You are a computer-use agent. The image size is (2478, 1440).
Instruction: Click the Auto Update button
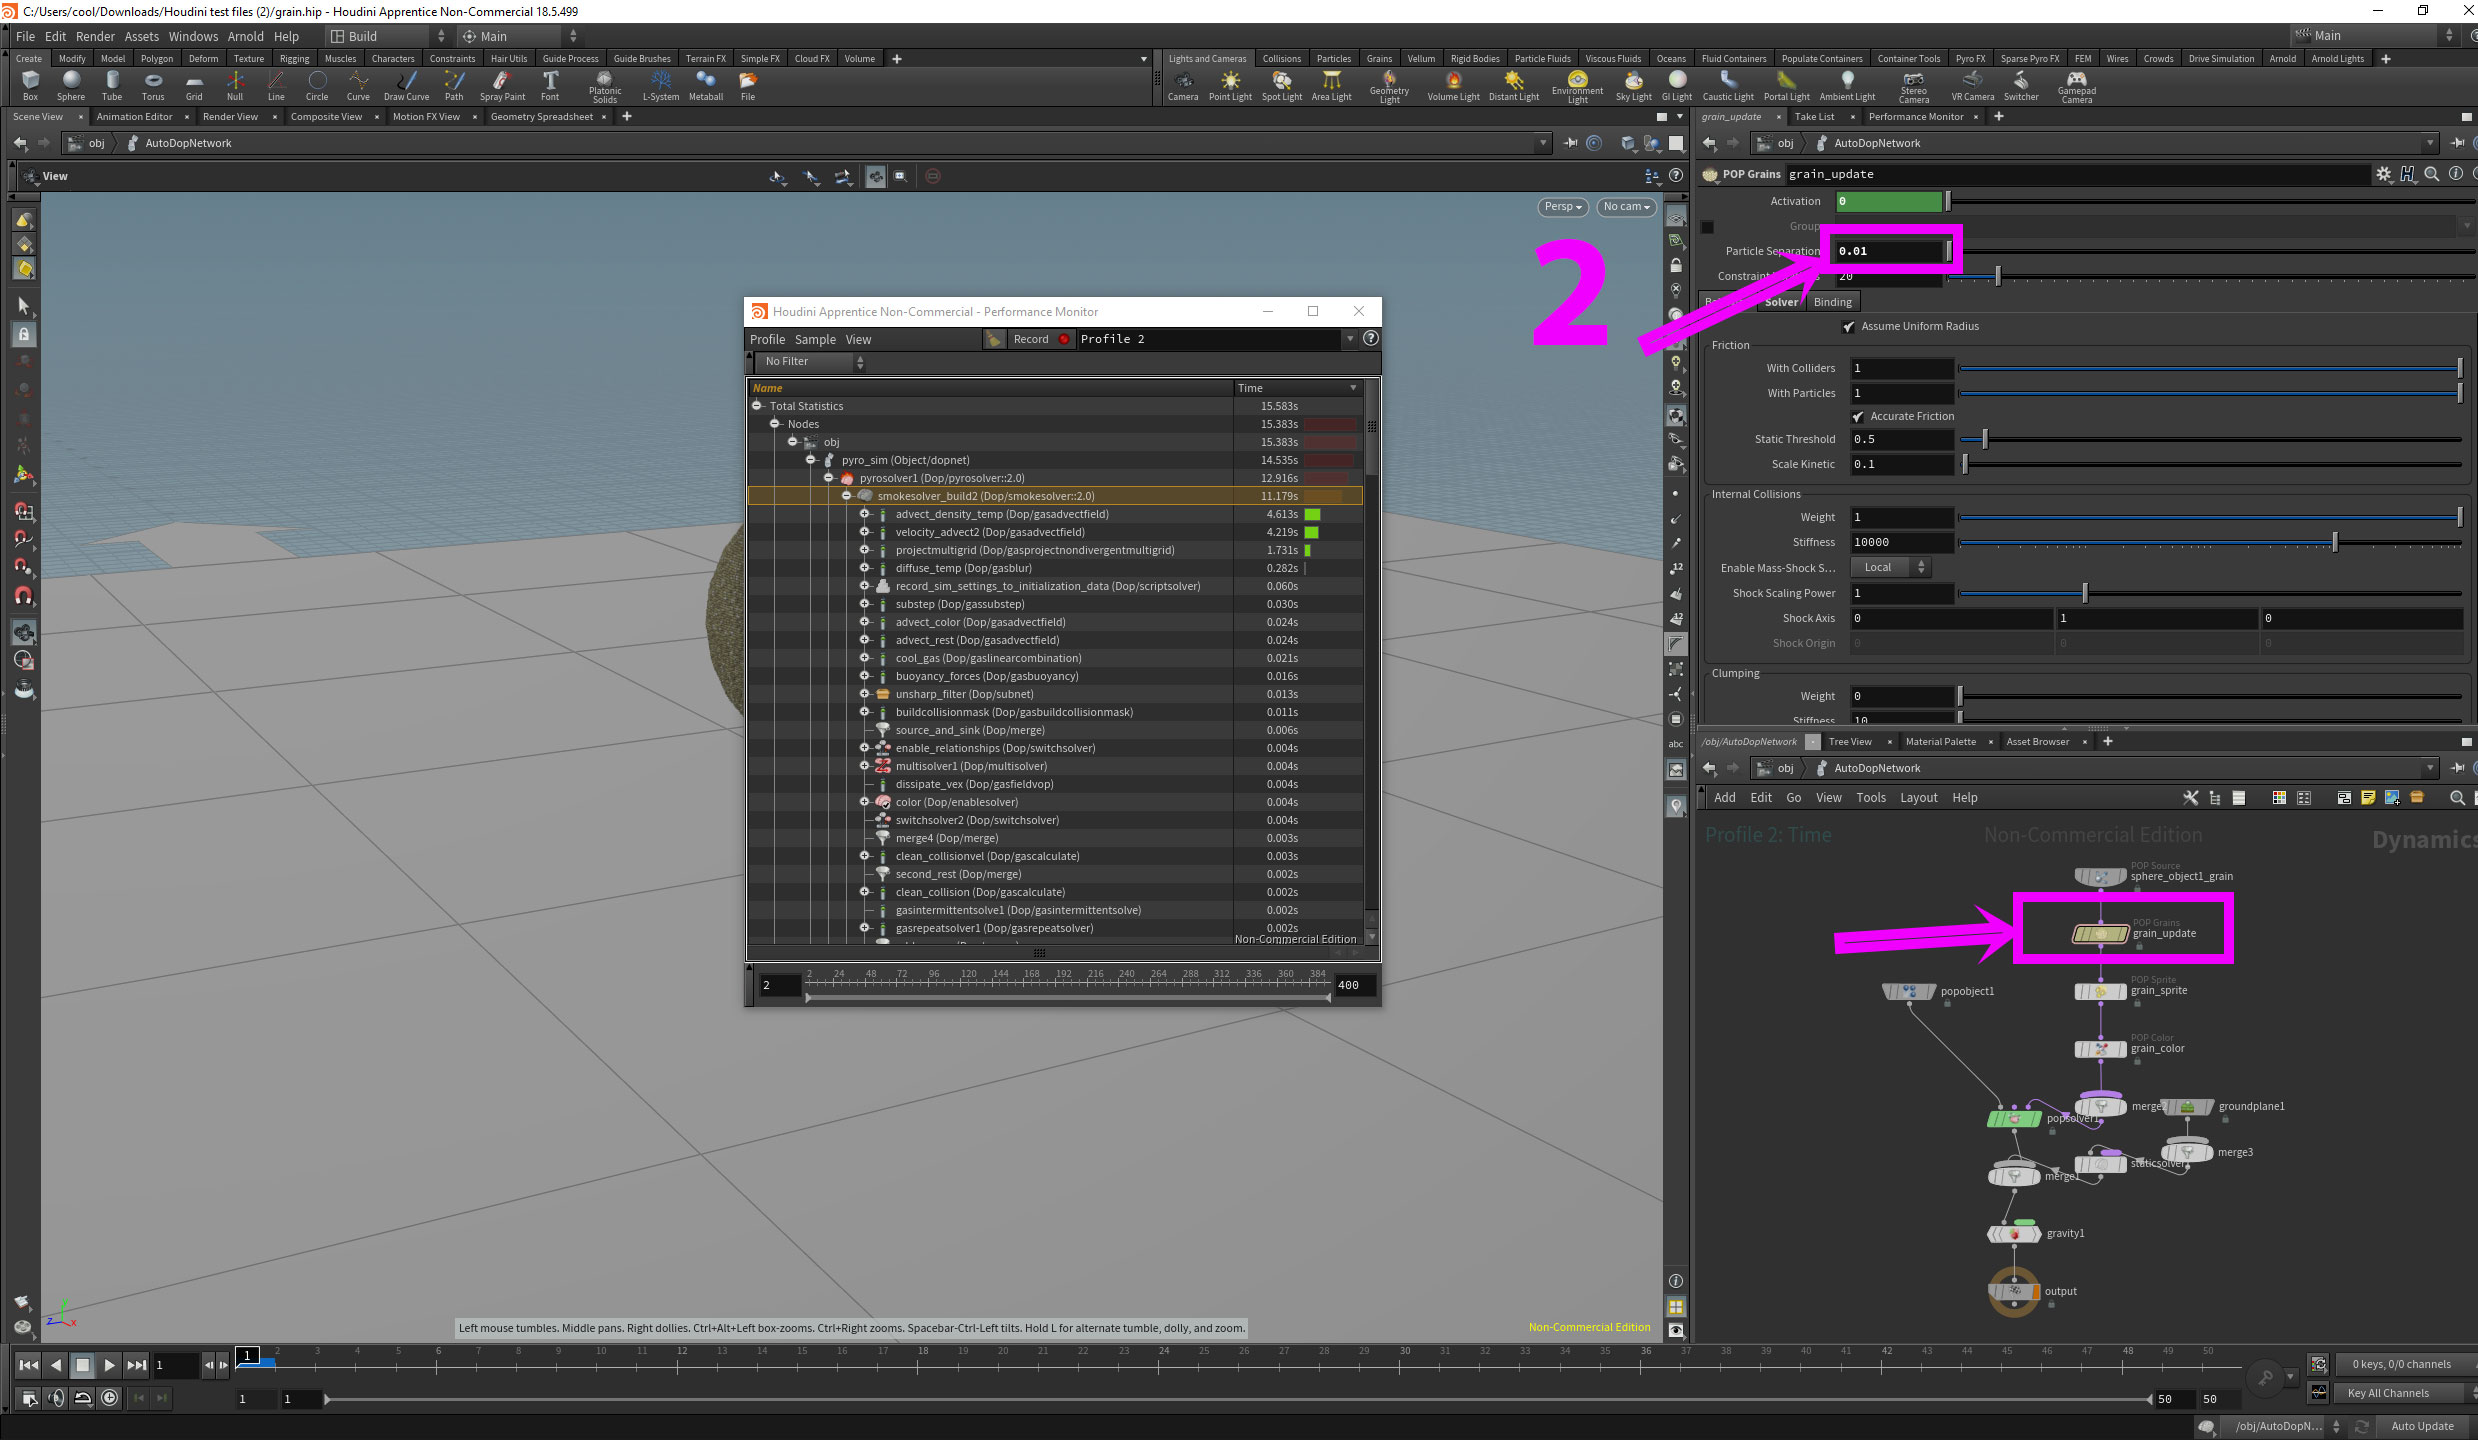click(x=2421, y=1426)
